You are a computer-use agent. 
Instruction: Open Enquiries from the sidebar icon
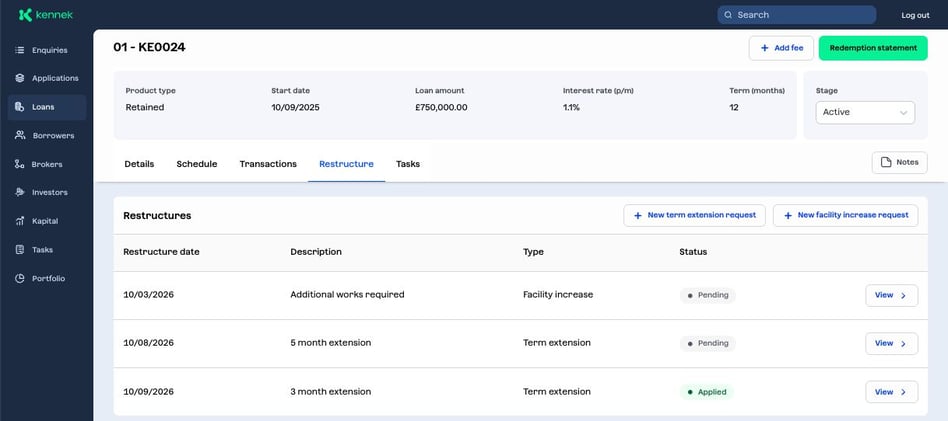(x=20, y=50)
